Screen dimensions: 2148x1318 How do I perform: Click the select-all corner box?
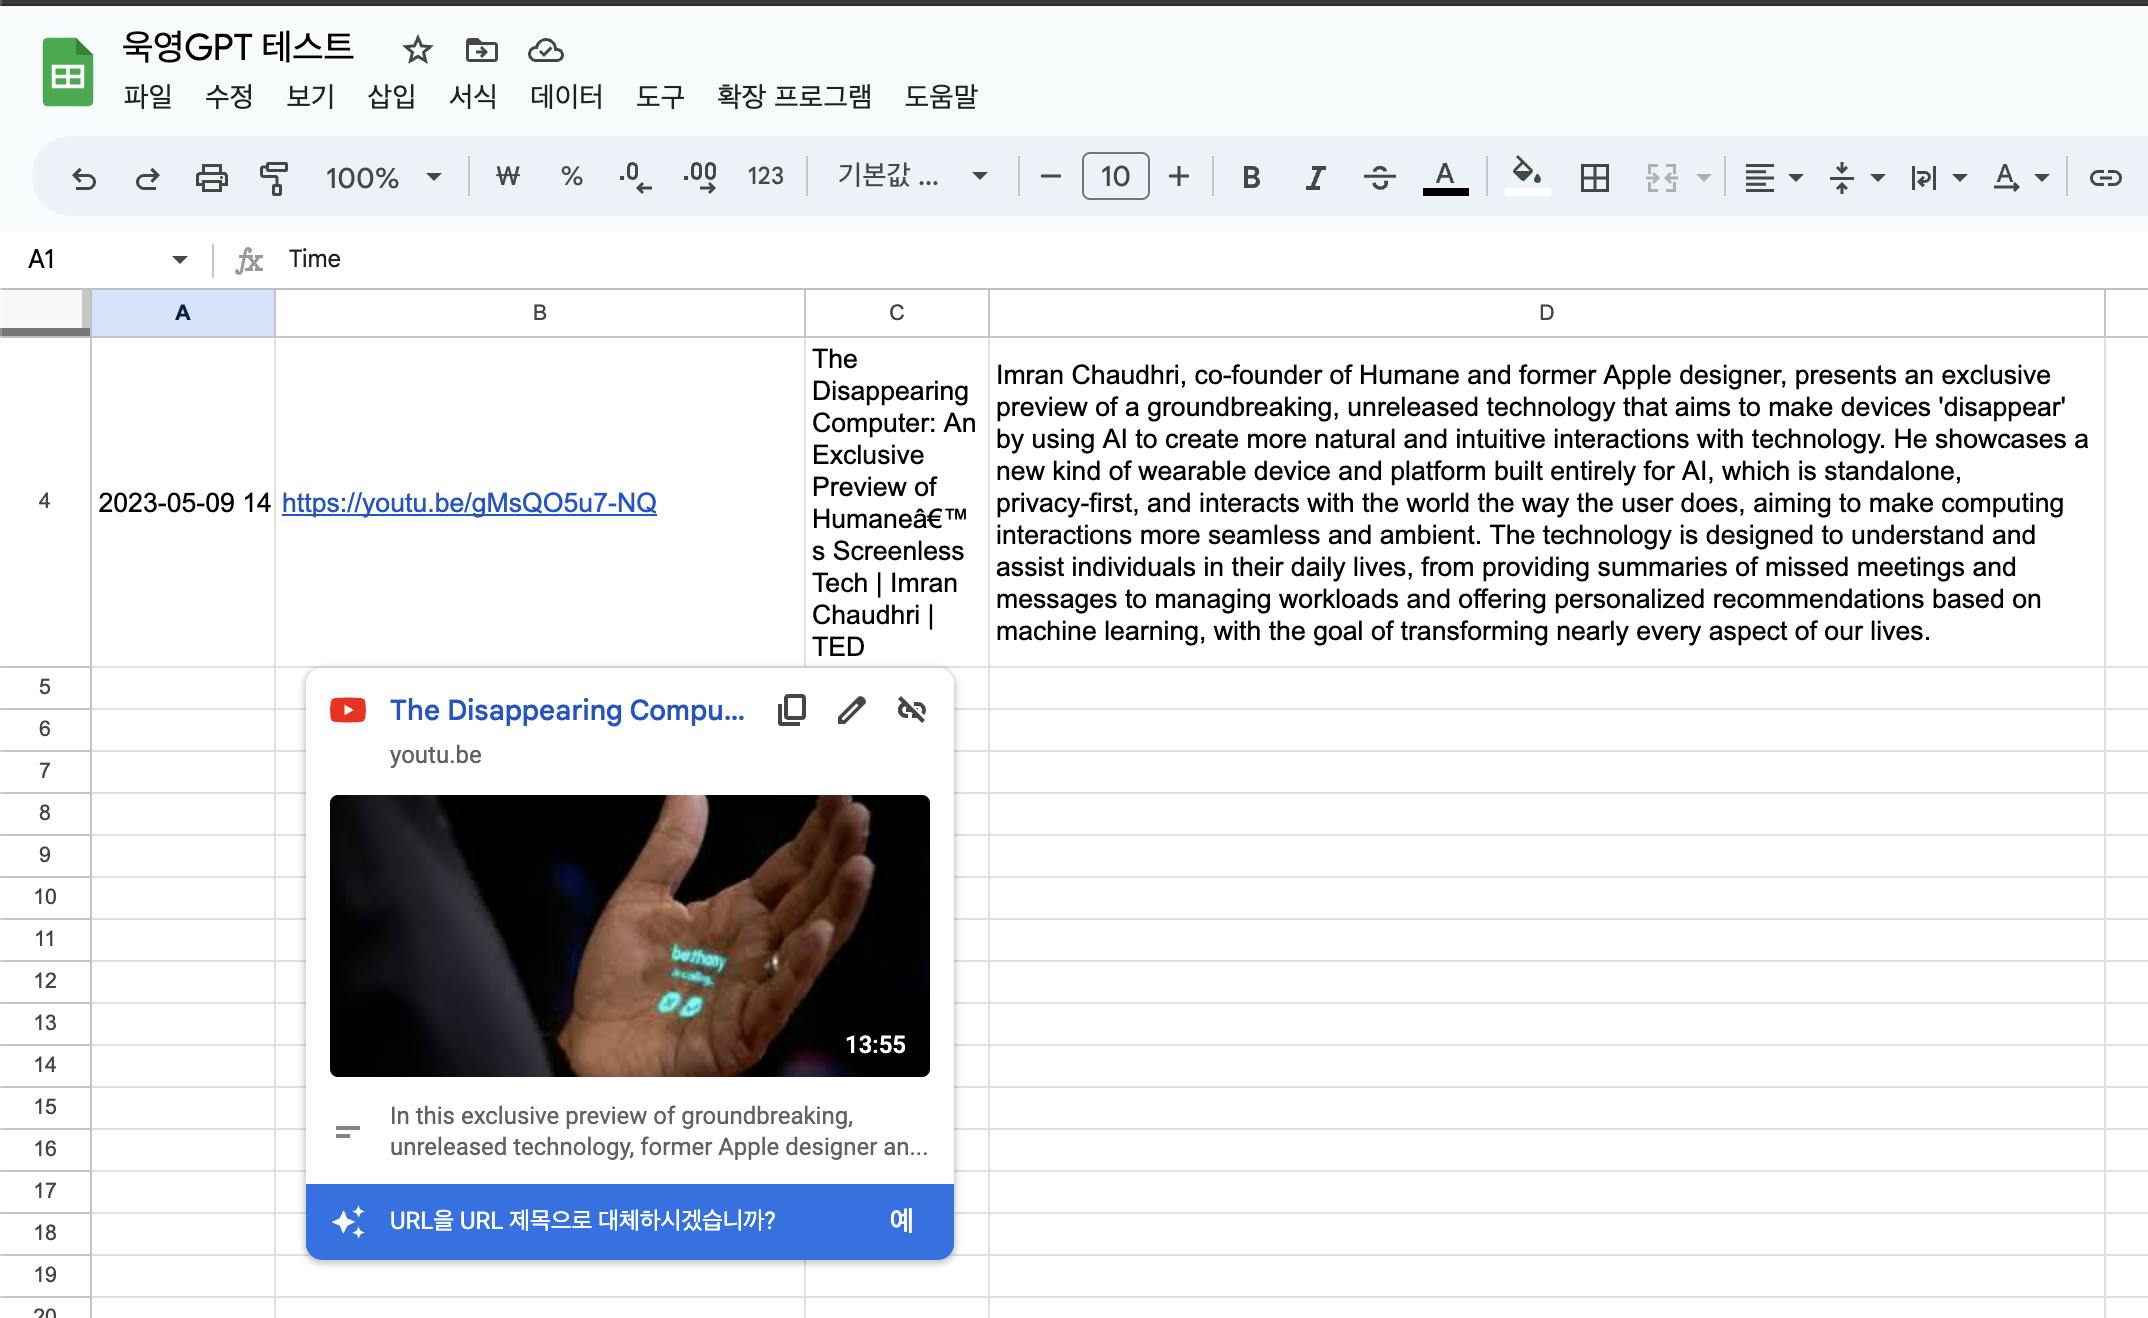[x=45, y=312]
